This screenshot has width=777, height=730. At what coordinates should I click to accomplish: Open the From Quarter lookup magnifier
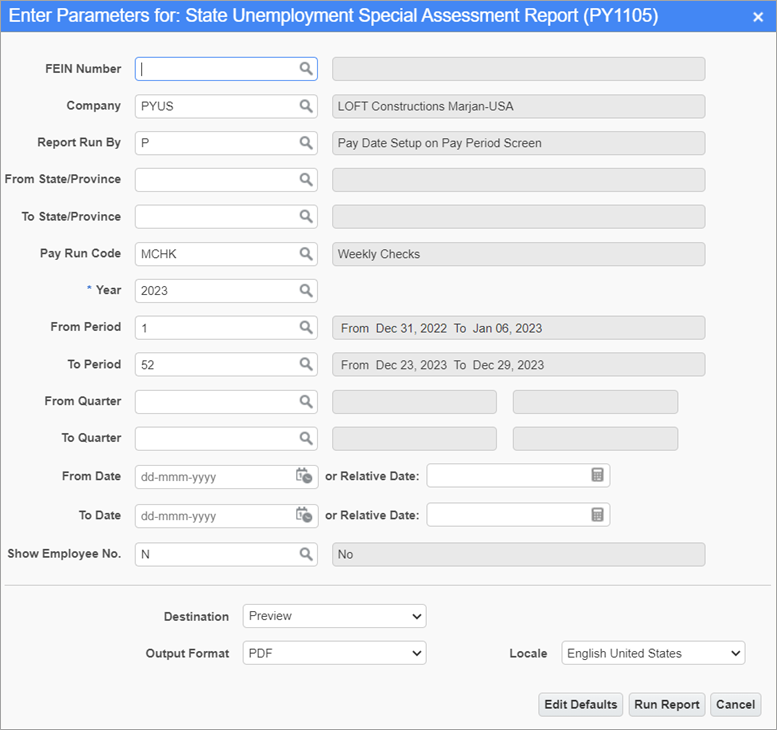click(x=306, y=401)
